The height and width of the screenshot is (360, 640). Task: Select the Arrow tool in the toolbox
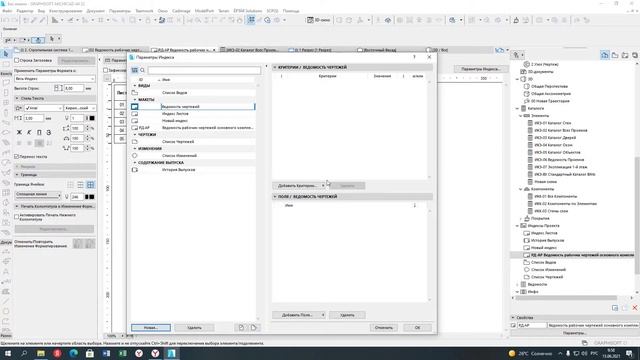tap(6, 54)
